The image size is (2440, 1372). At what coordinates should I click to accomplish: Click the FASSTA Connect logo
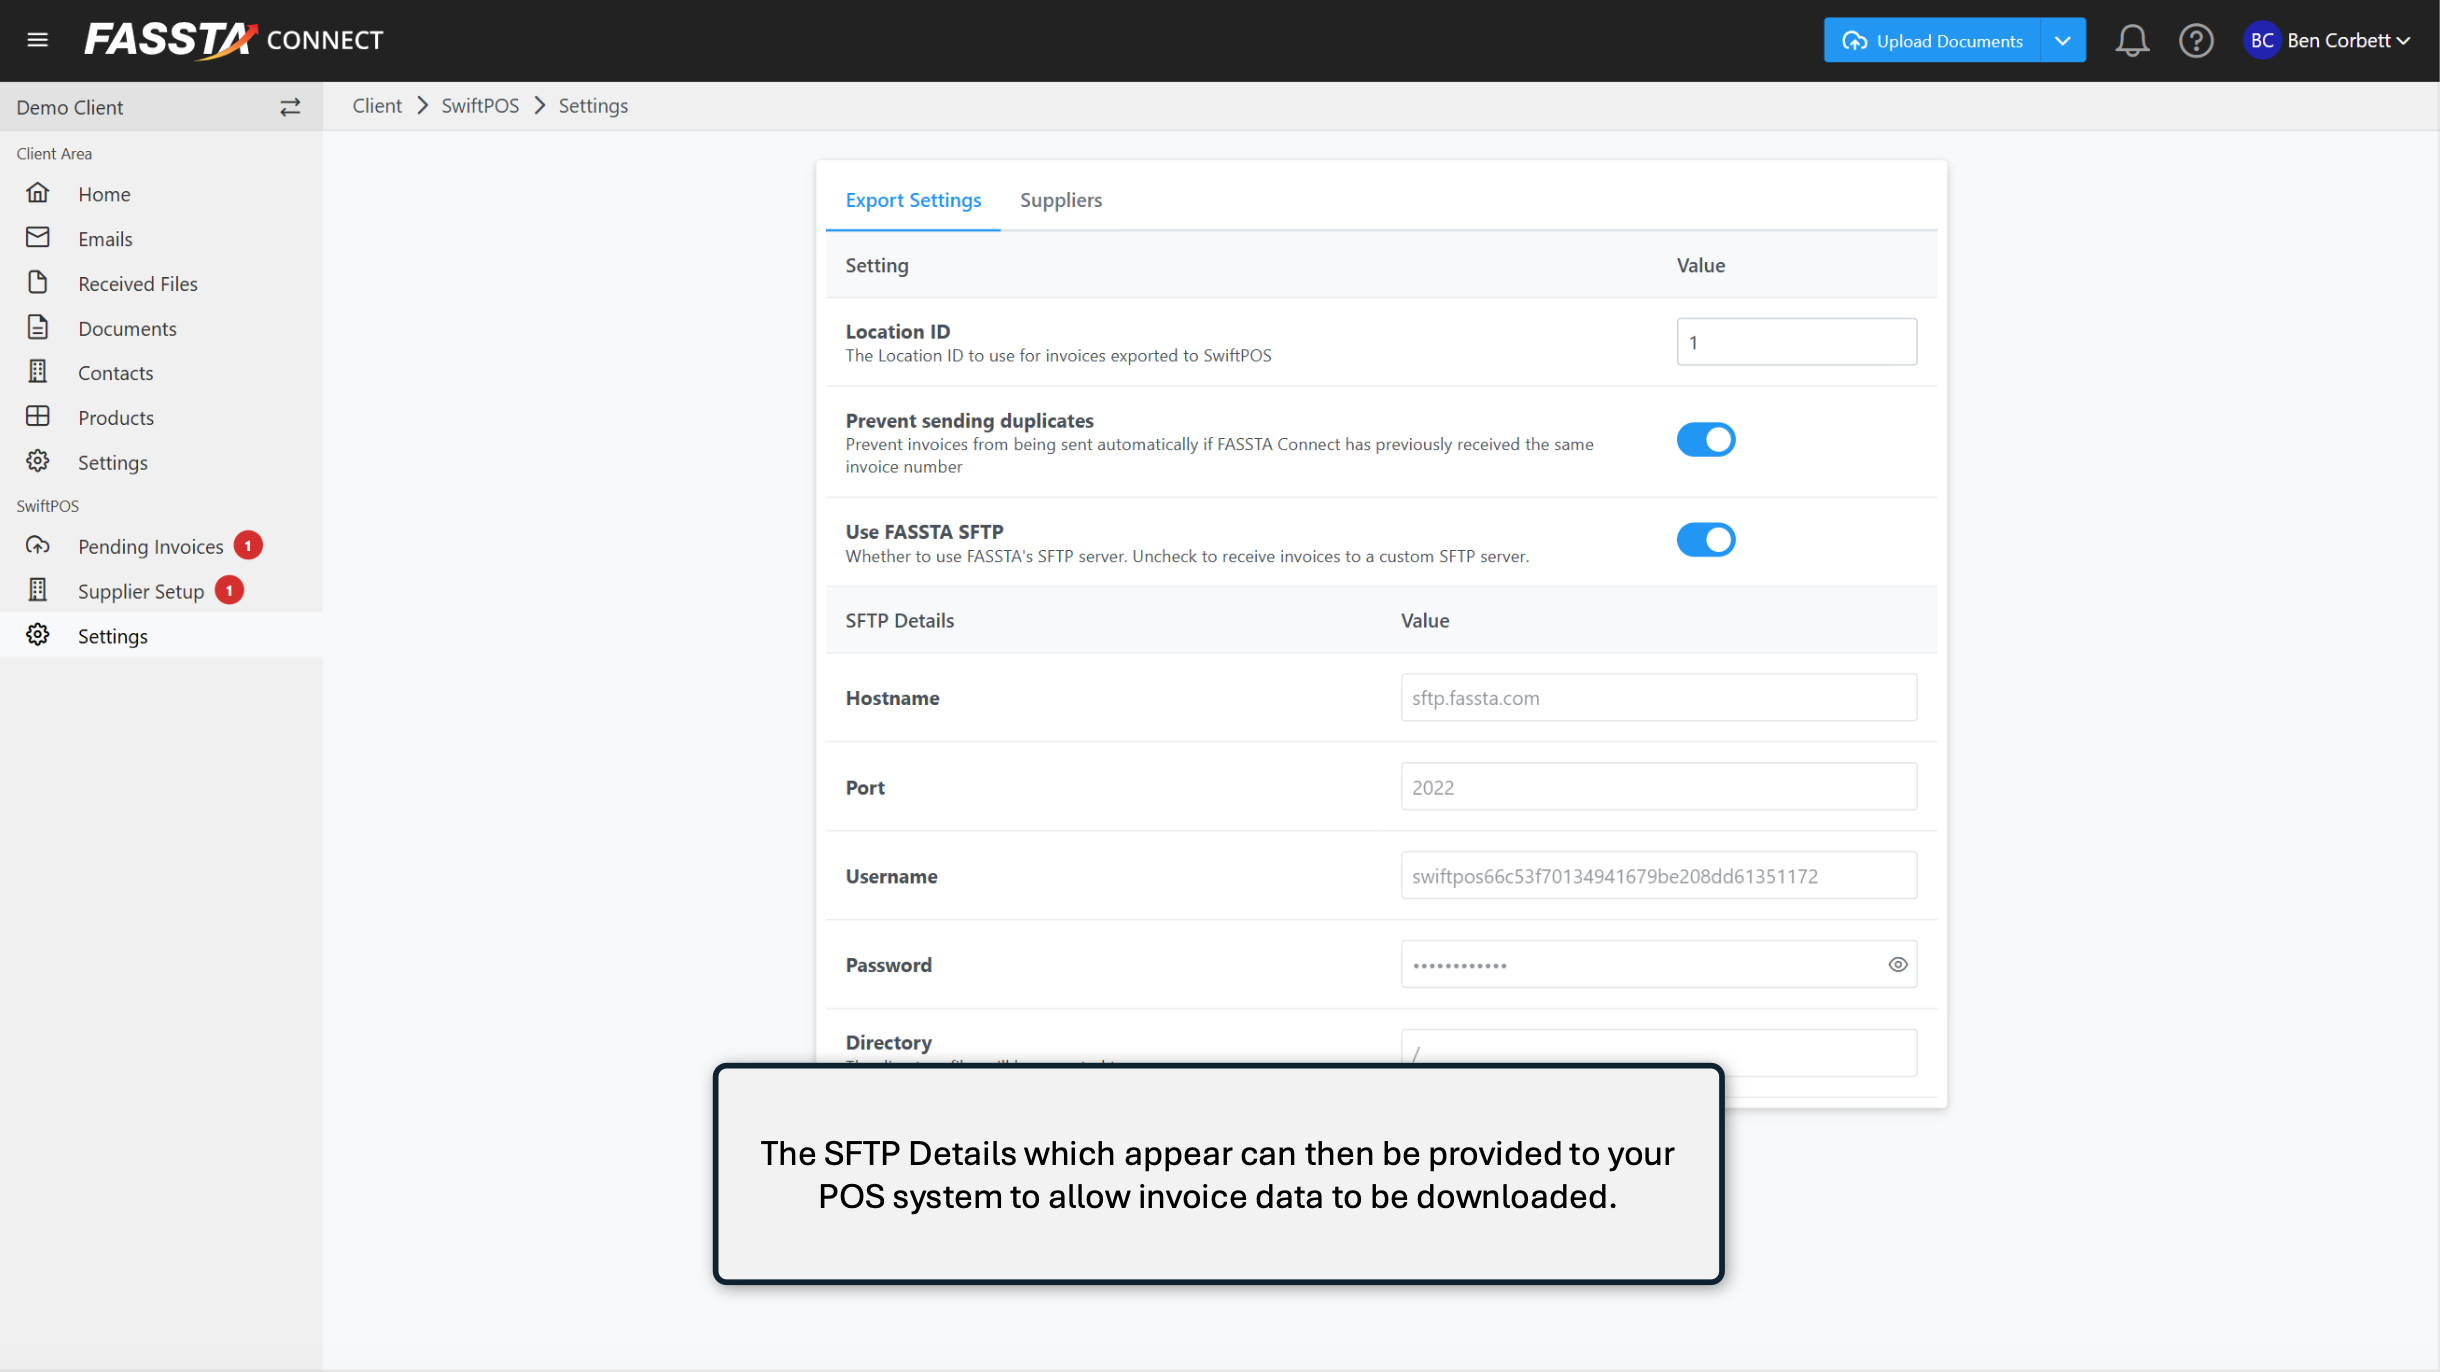233,40
